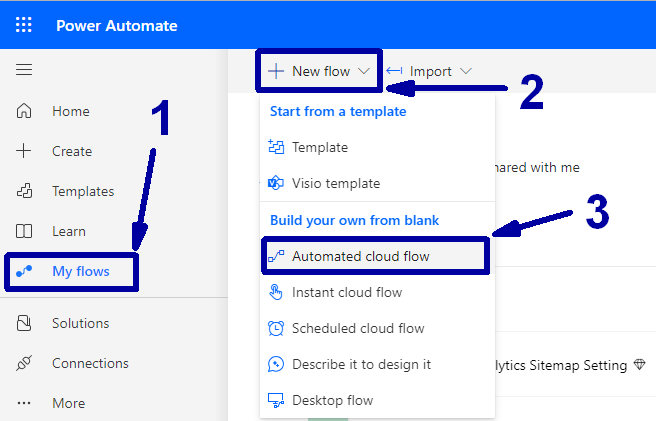Image resolution: width=656 pixels, height=421 pixels.
Task: Click the Import button
Action: [430, 71]
